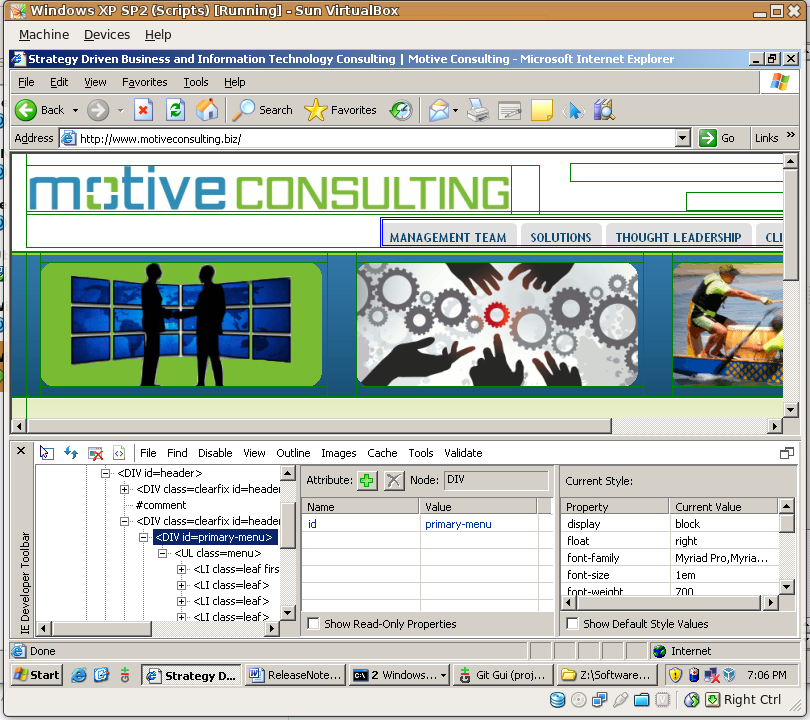The width and height of the screenshot is (810, 720).
Task: Refresh the page with the Refresh icon
Action: 175,110
